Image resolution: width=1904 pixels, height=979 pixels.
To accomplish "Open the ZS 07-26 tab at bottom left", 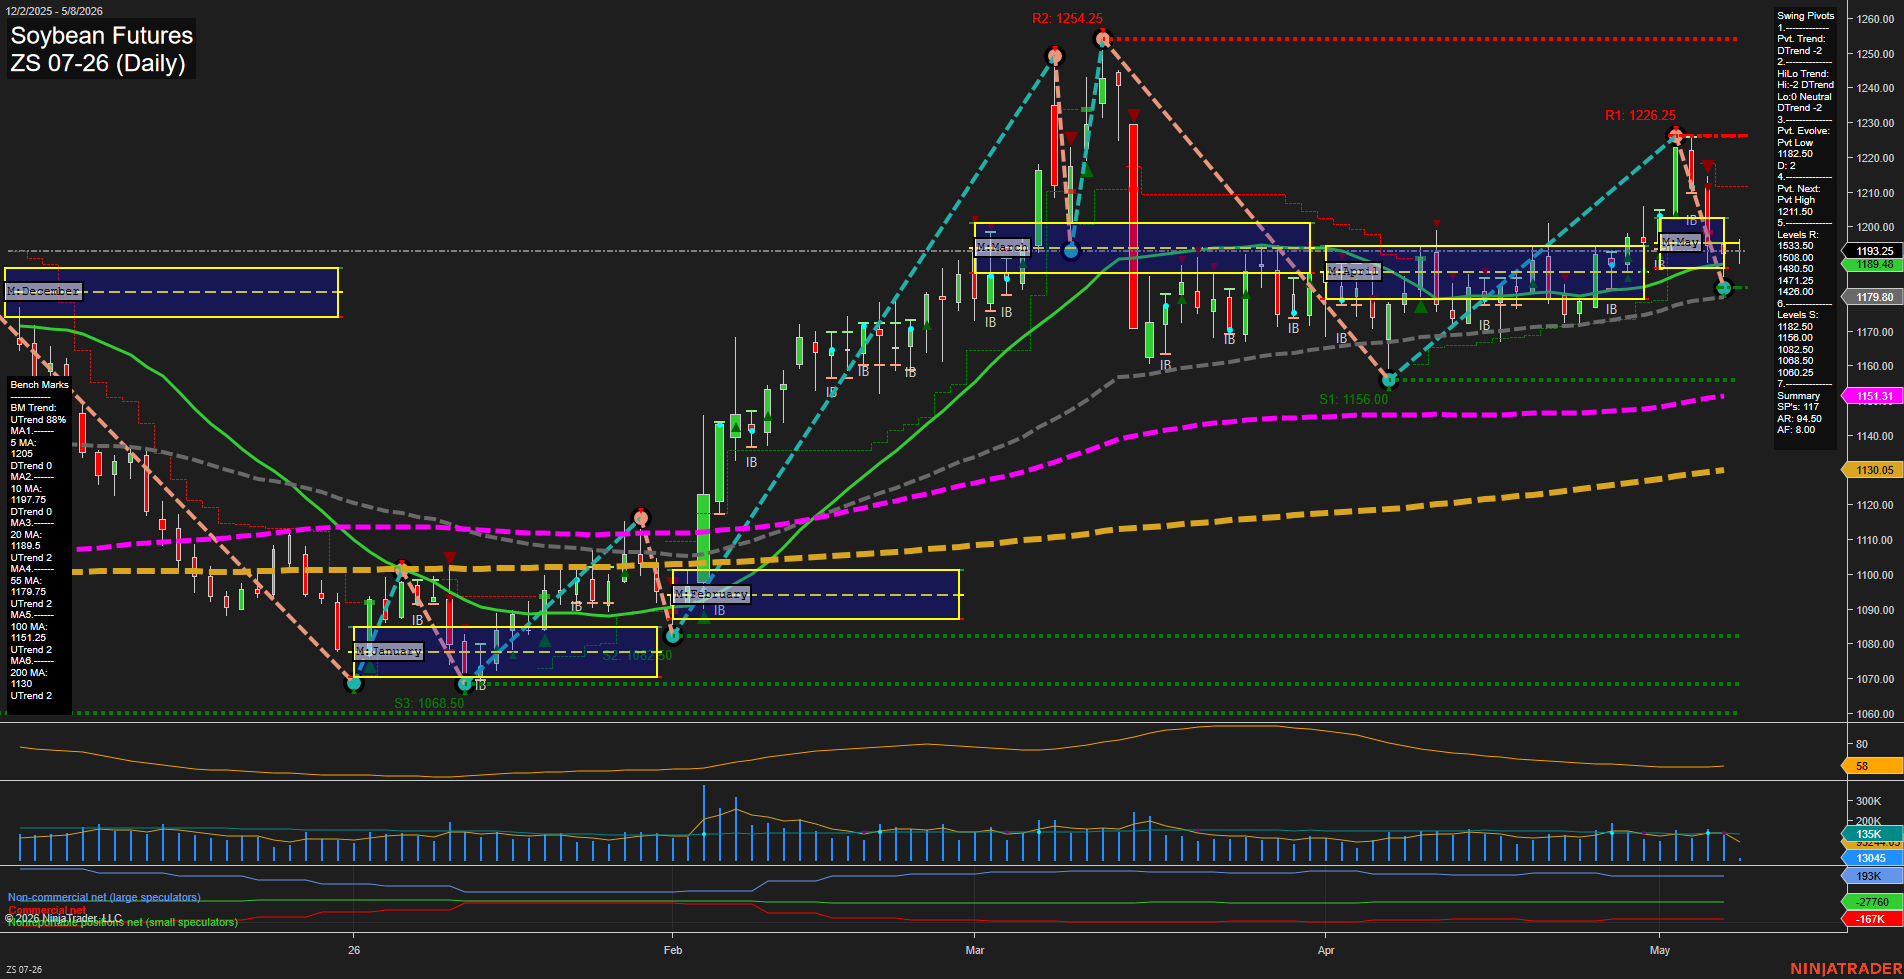I will coord(24,970).
